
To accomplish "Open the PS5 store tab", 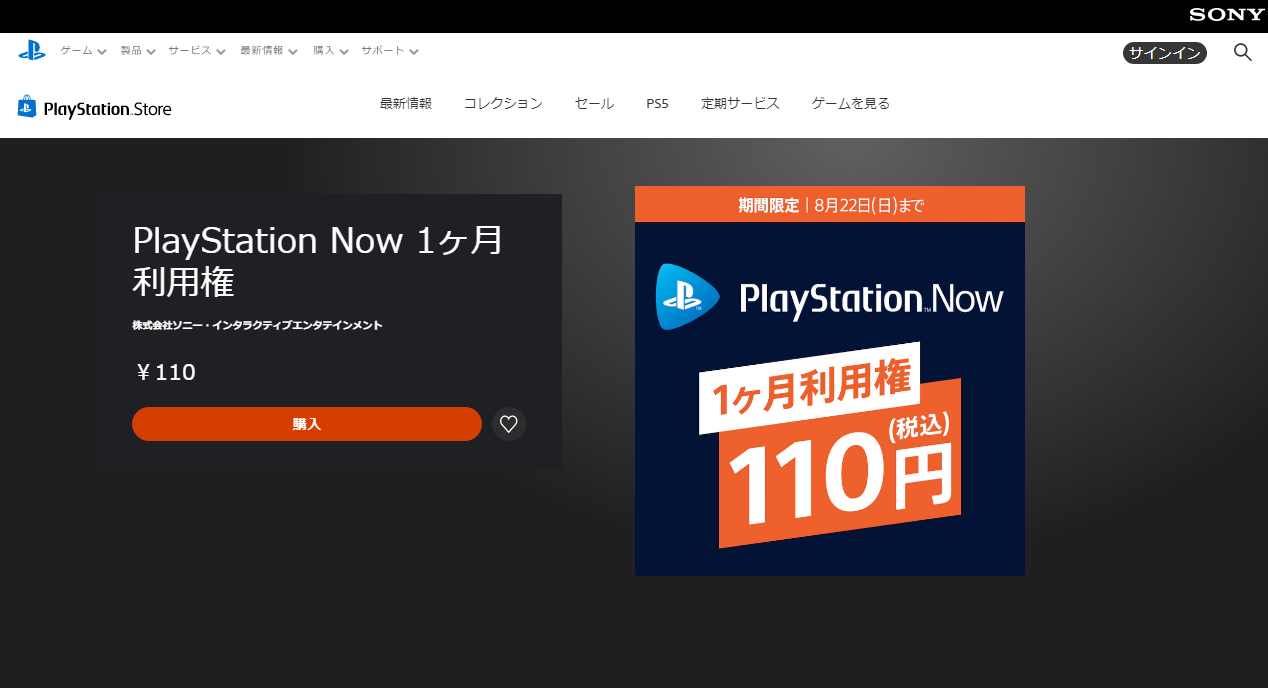I will tap(657, 103).
